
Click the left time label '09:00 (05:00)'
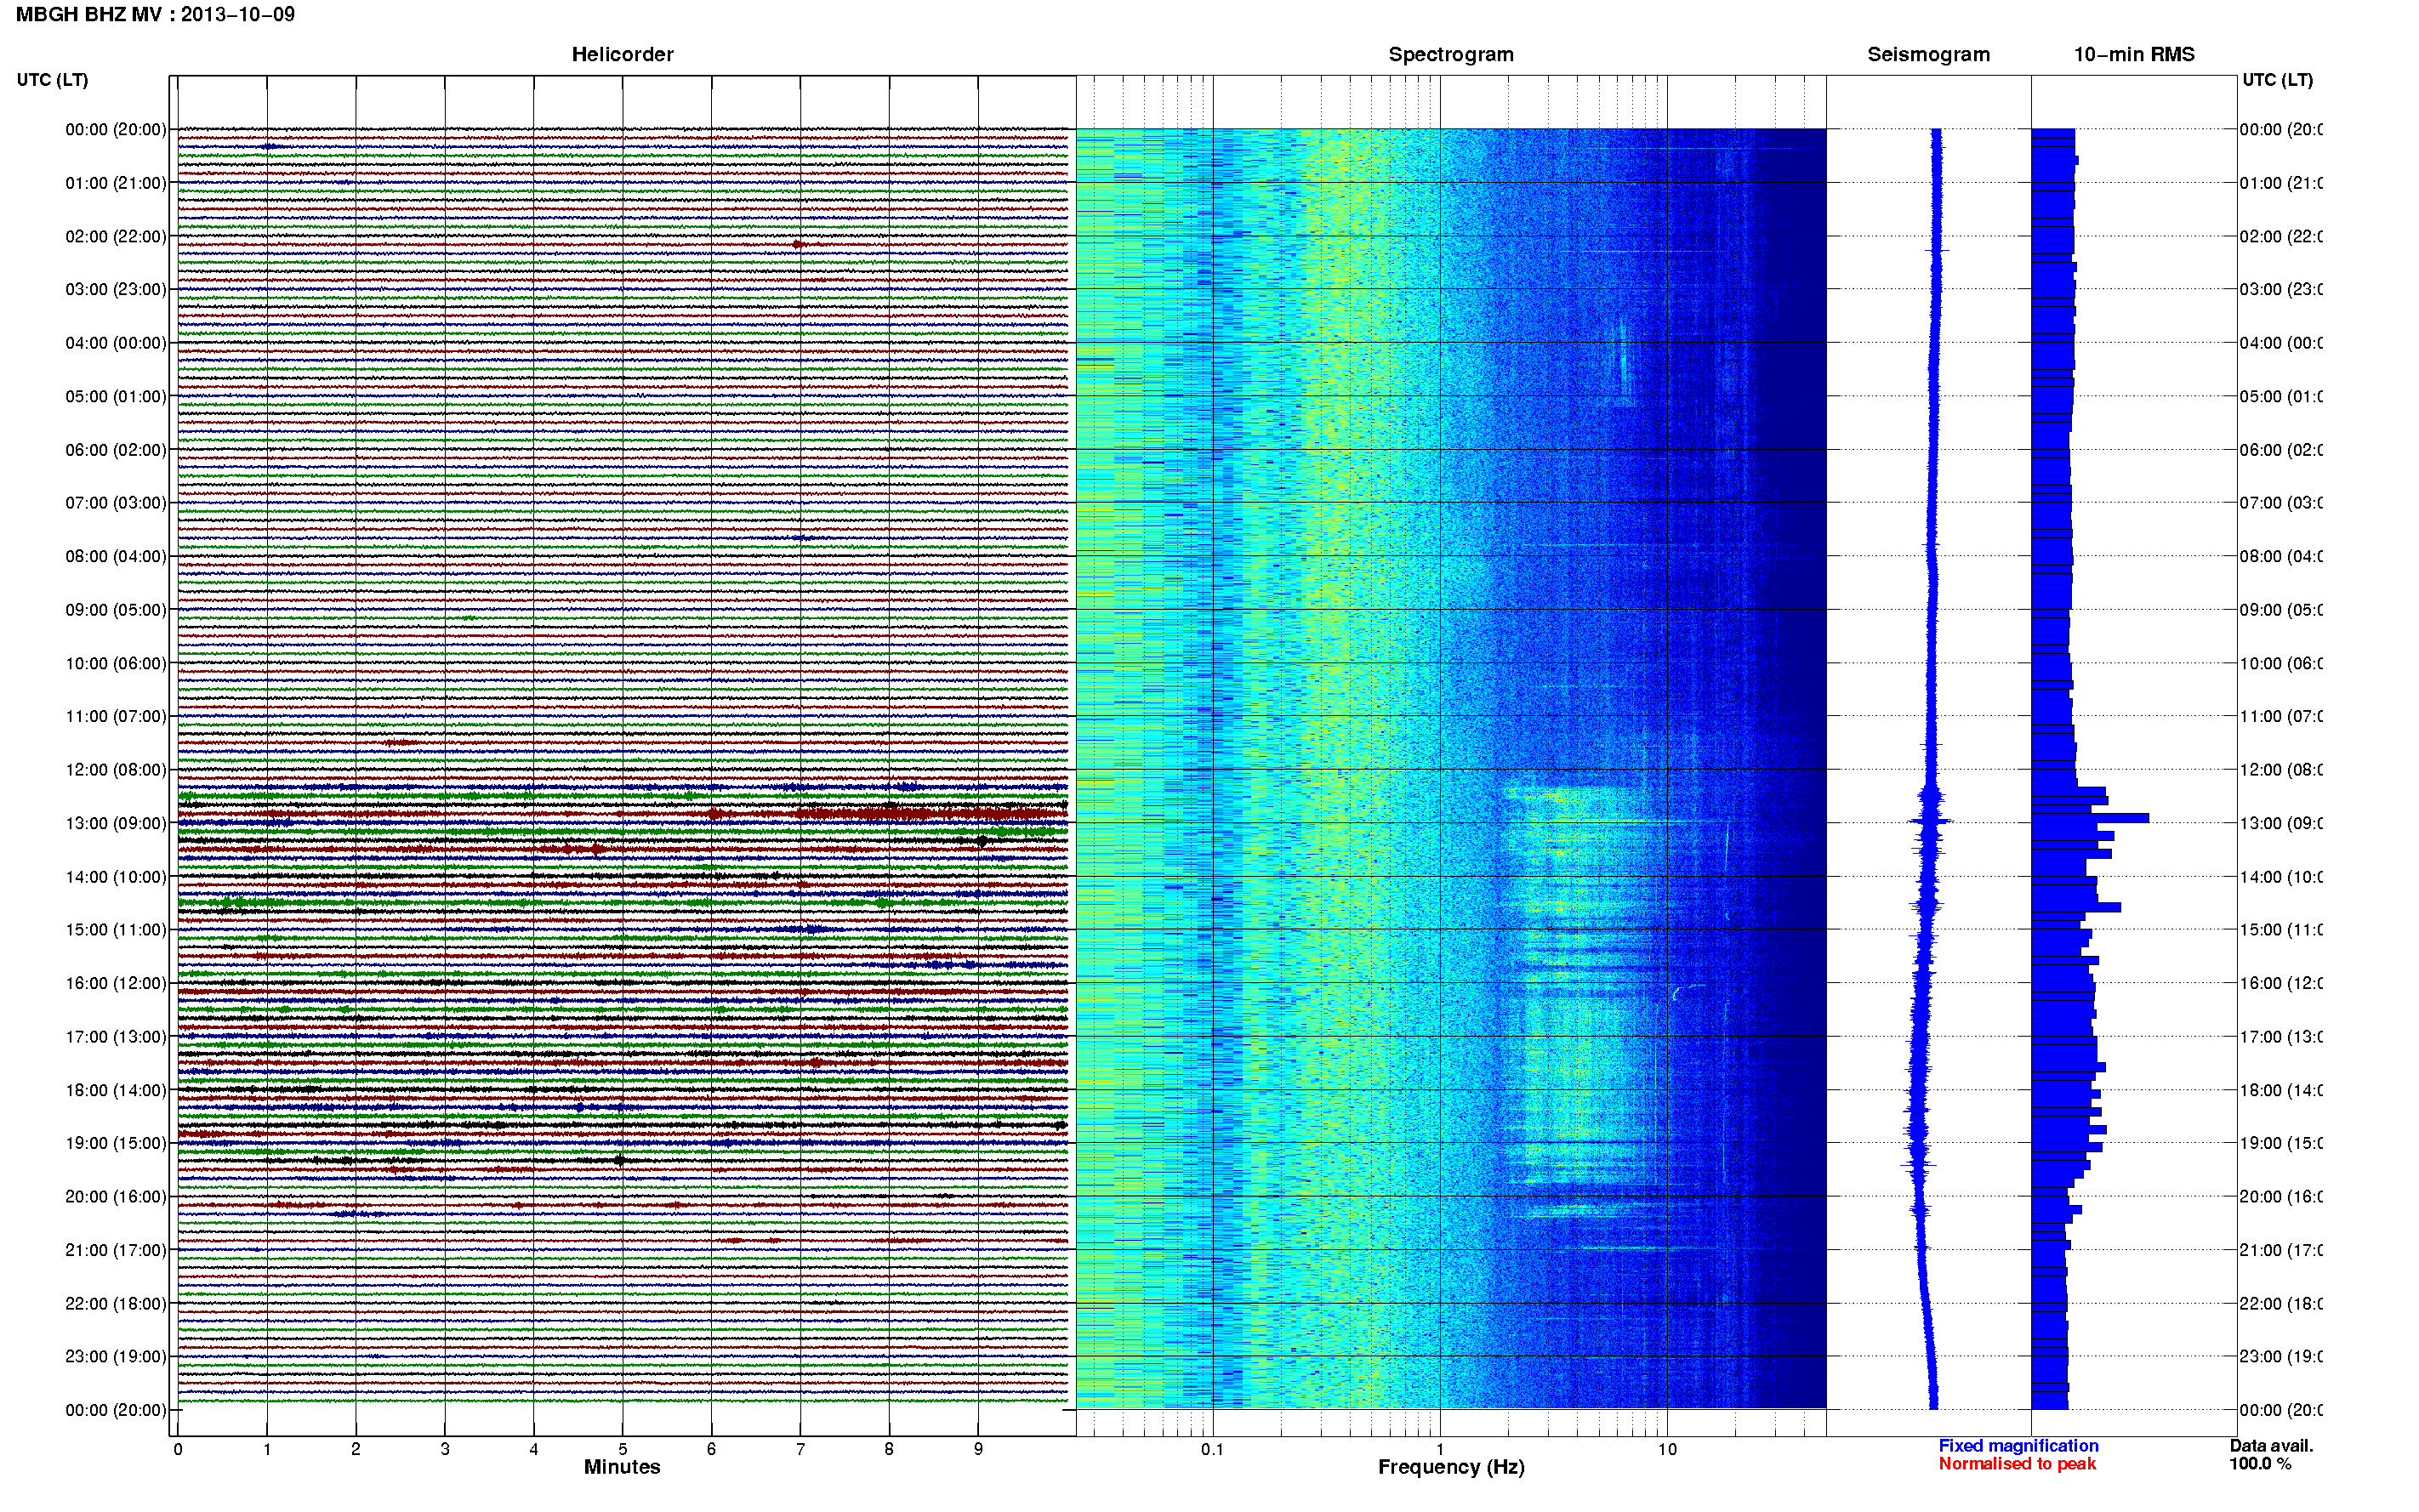(116, 609)
